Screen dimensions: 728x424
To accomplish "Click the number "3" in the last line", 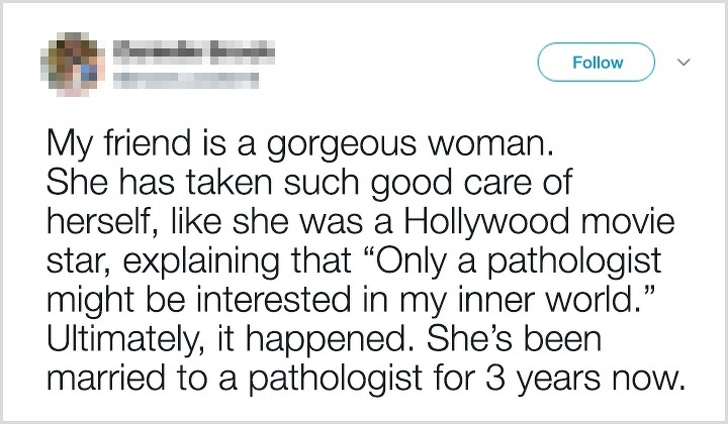I will point(495,378).
